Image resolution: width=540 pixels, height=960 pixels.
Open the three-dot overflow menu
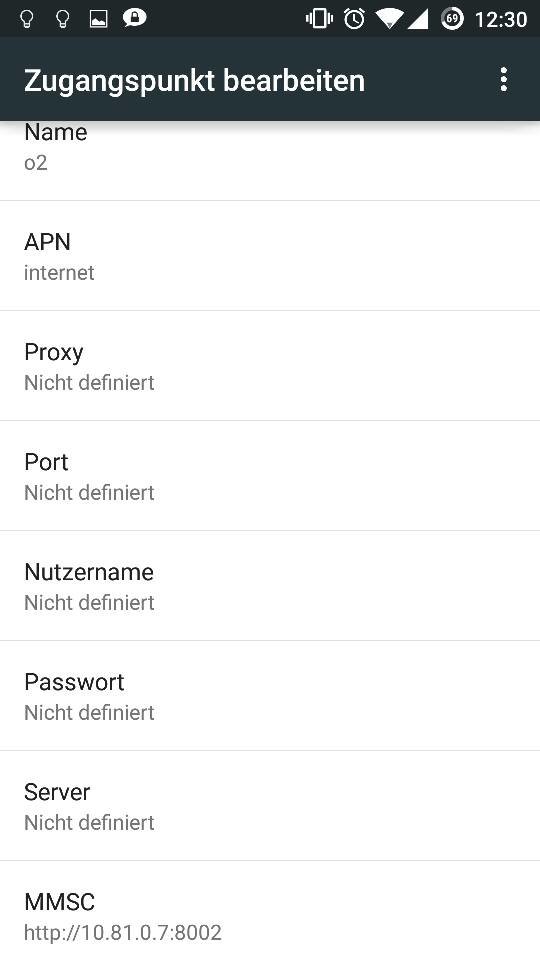[x=503, y=80]
